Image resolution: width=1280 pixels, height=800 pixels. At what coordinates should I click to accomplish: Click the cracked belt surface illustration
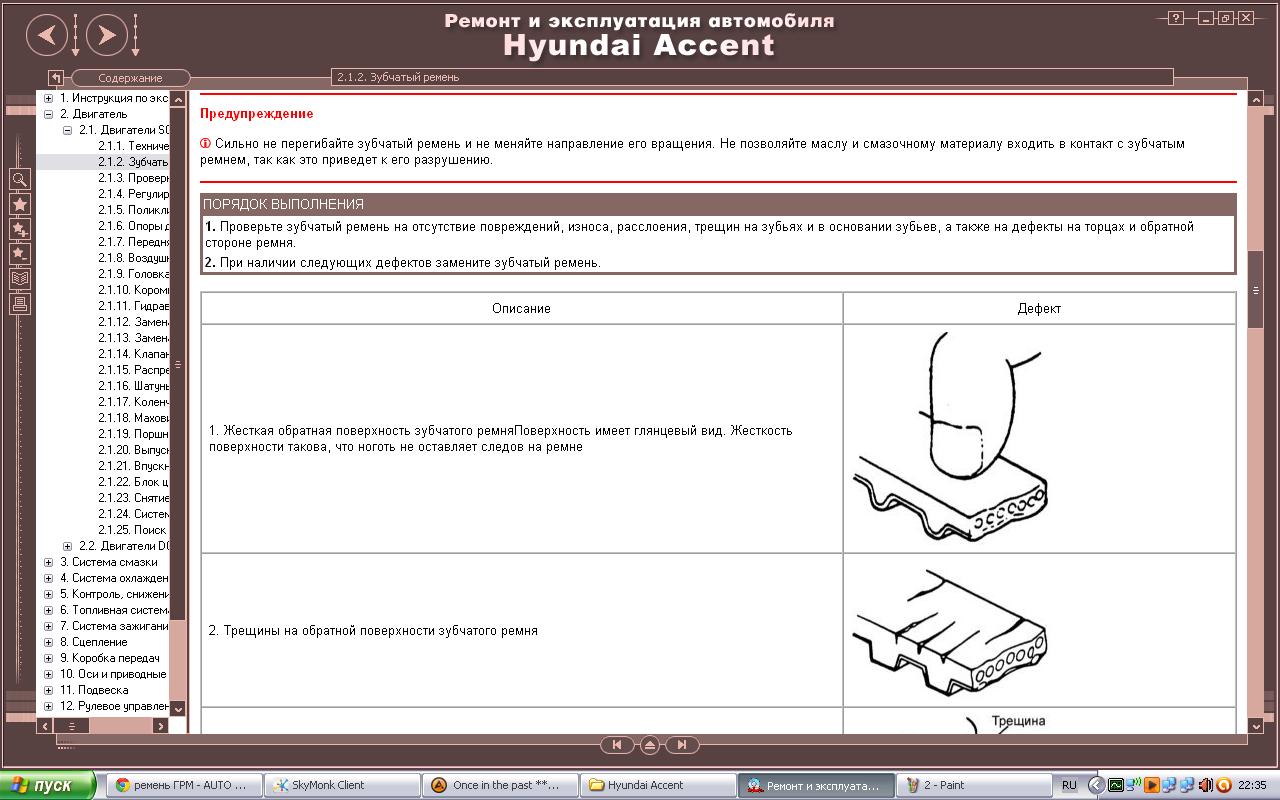click(951, 631)
